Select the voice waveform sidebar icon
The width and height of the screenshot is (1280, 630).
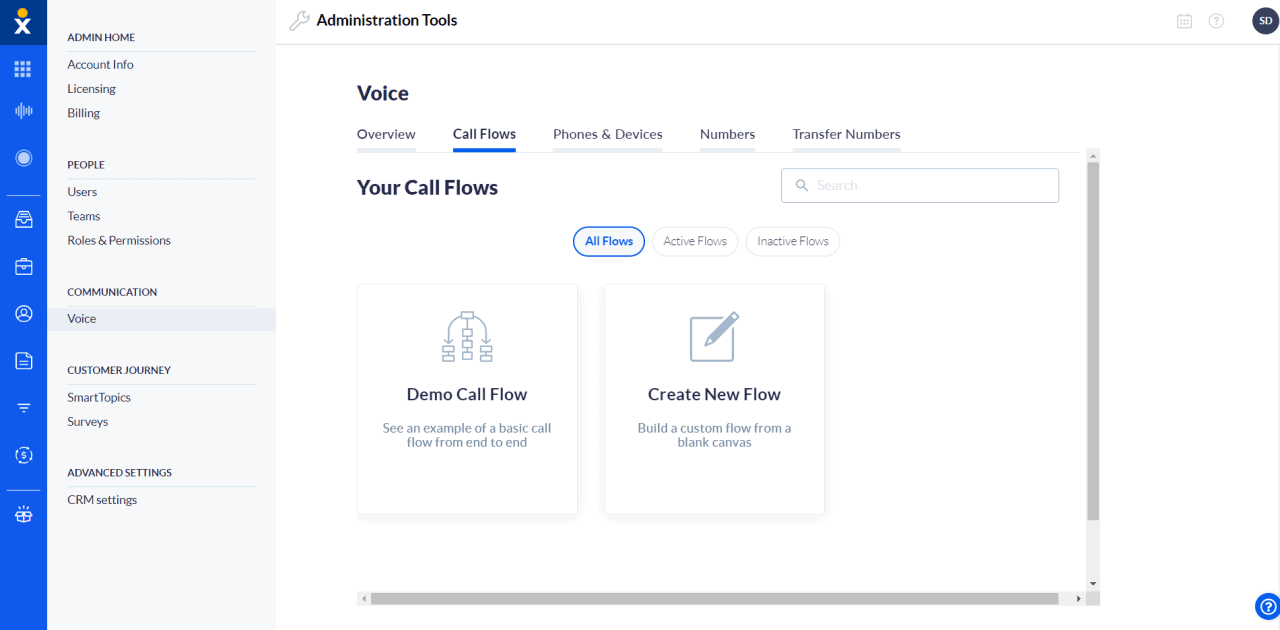(23, 111)
